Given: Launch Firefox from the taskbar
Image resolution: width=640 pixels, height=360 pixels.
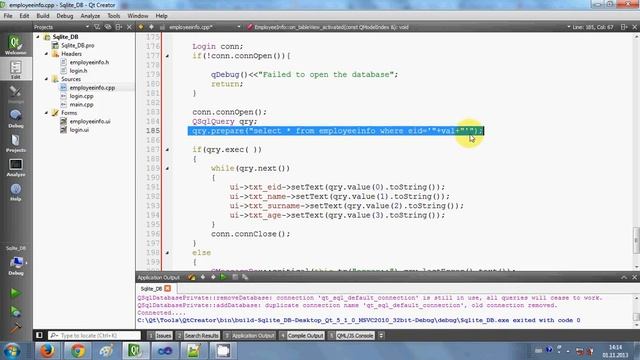Looking at the screenshot, I should click(47, 351).
